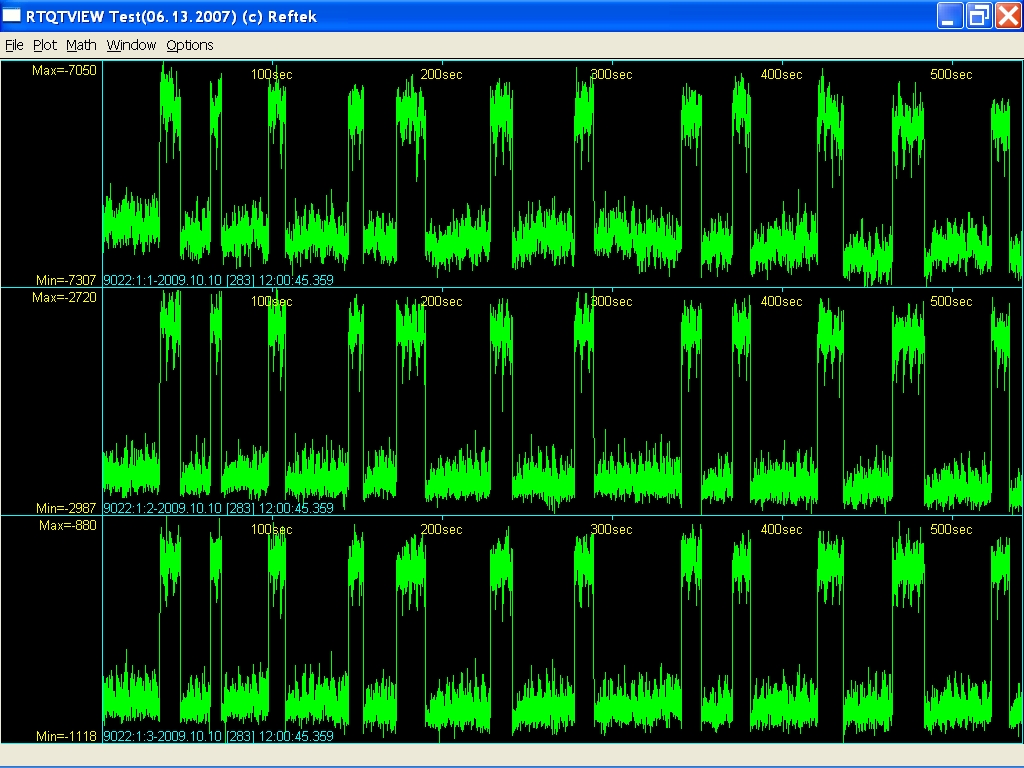Viewport: 1024px width, 768px height.
Task: Click the 200sec marker in channel 9022:1:3 plot
Action: (441, 530)
